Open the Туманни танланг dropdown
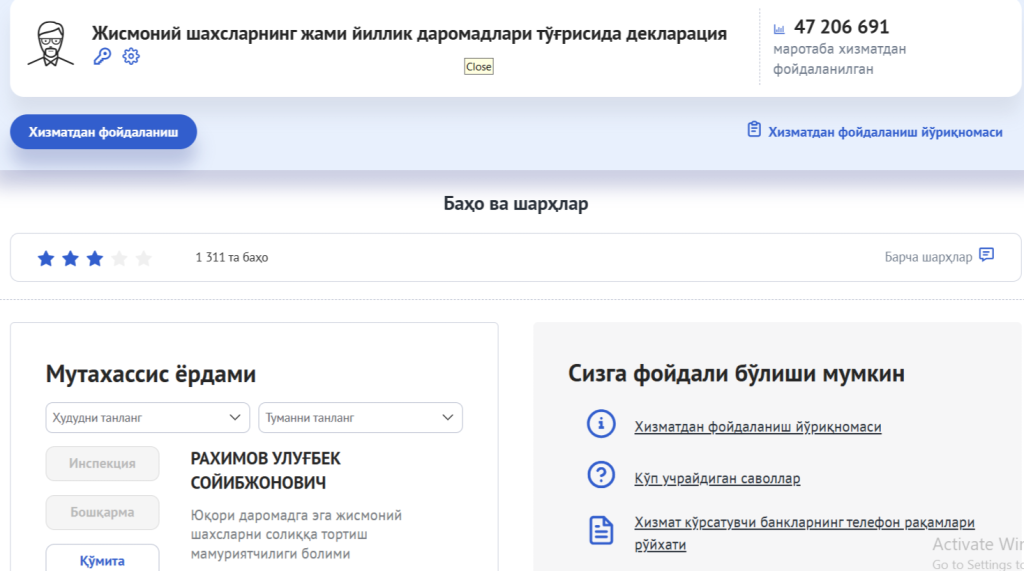 360,417
